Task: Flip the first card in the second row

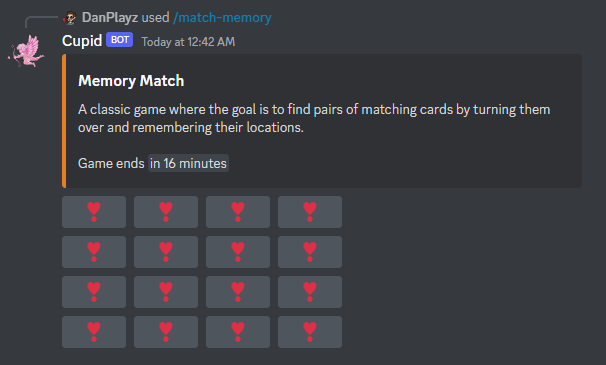Action: [x=94, y=252]
